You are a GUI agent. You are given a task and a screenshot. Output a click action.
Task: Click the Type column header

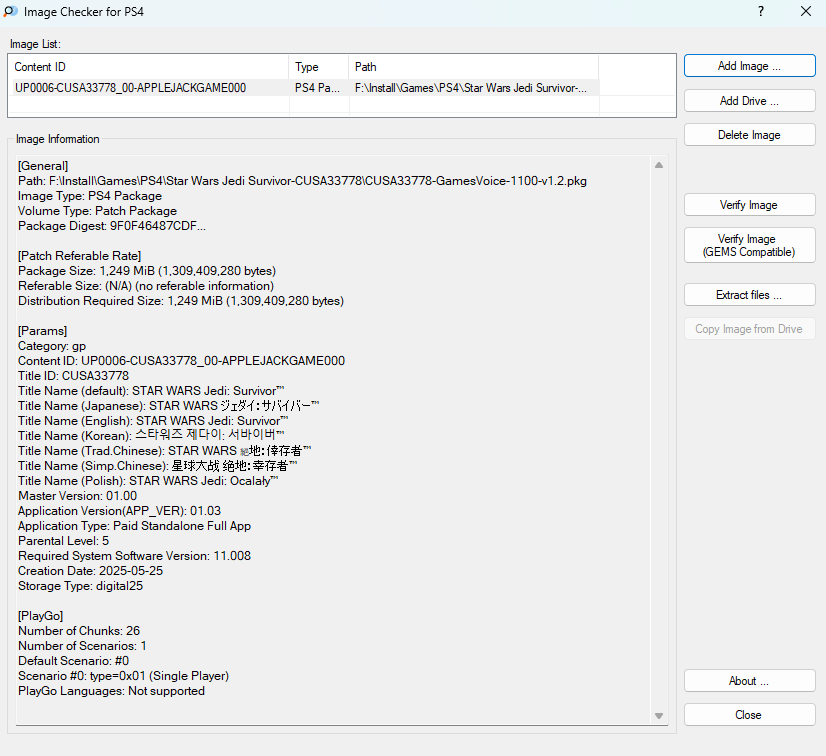pyautogui.click(x=318, y=67)
